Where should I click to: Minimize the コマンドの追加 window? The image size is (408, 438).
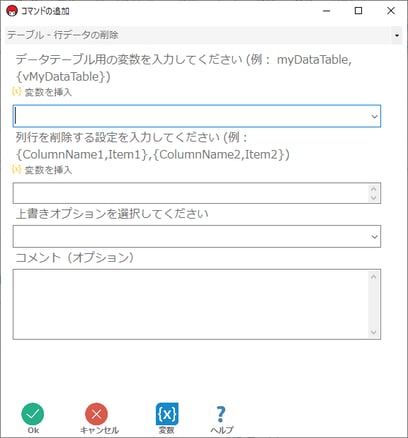pyautogui.click(x=327, y=11)
